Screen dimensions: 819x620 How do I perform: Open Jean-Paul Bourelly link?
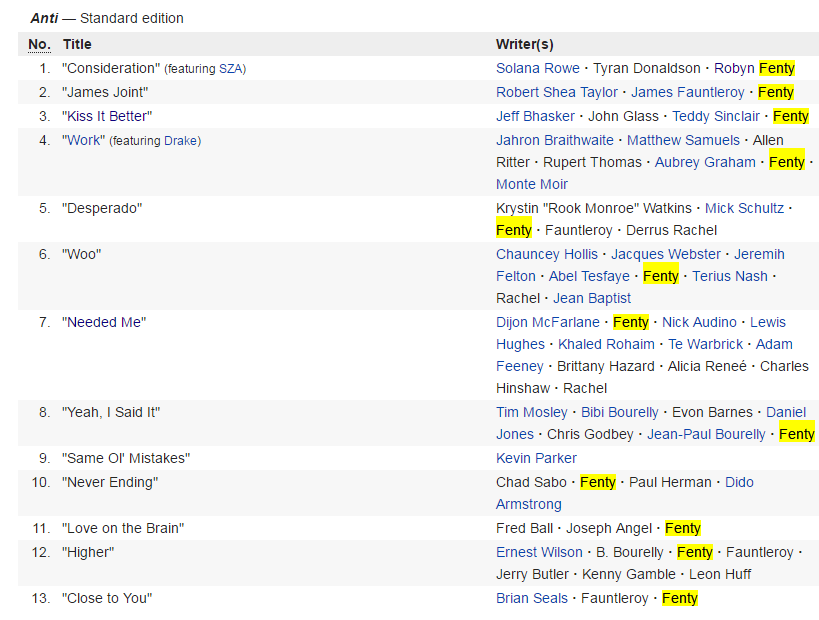[x=706, y=435]
